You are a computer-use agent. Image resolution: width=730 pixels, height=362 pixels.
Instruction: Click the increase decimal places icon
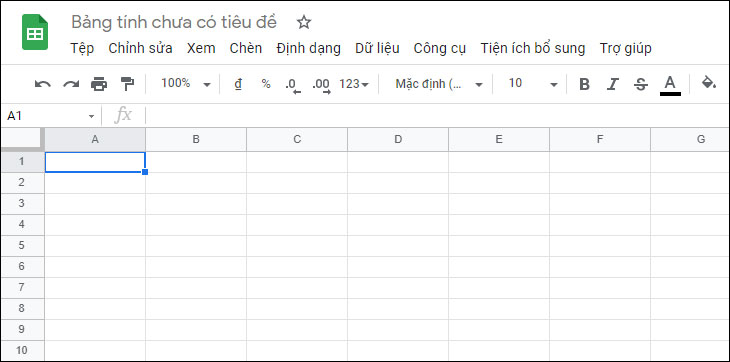pyautogui.click(x=321, y=85)
